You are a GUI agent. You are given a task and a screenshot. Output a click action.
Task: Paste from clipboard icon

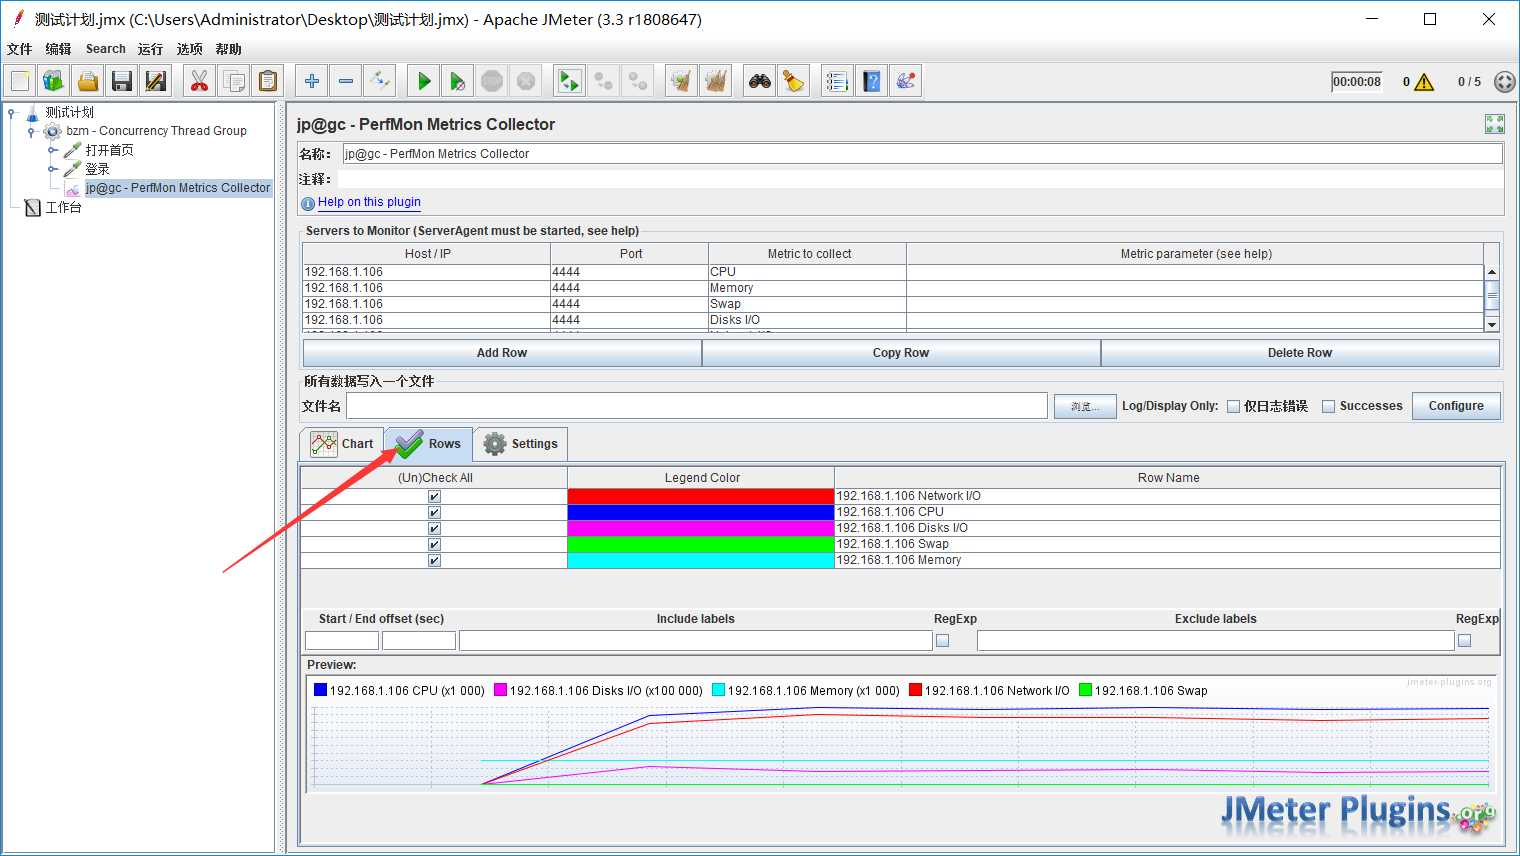coord(268,81)
